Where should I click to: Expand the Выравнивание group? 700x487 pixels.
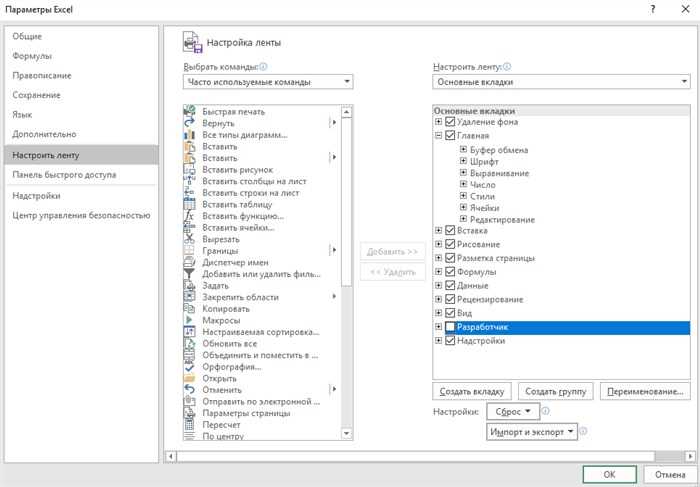coord(463,173)
